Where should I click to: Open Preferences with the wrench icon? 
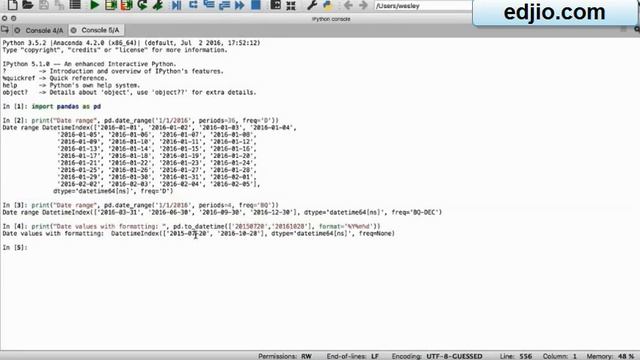point(312,5)
